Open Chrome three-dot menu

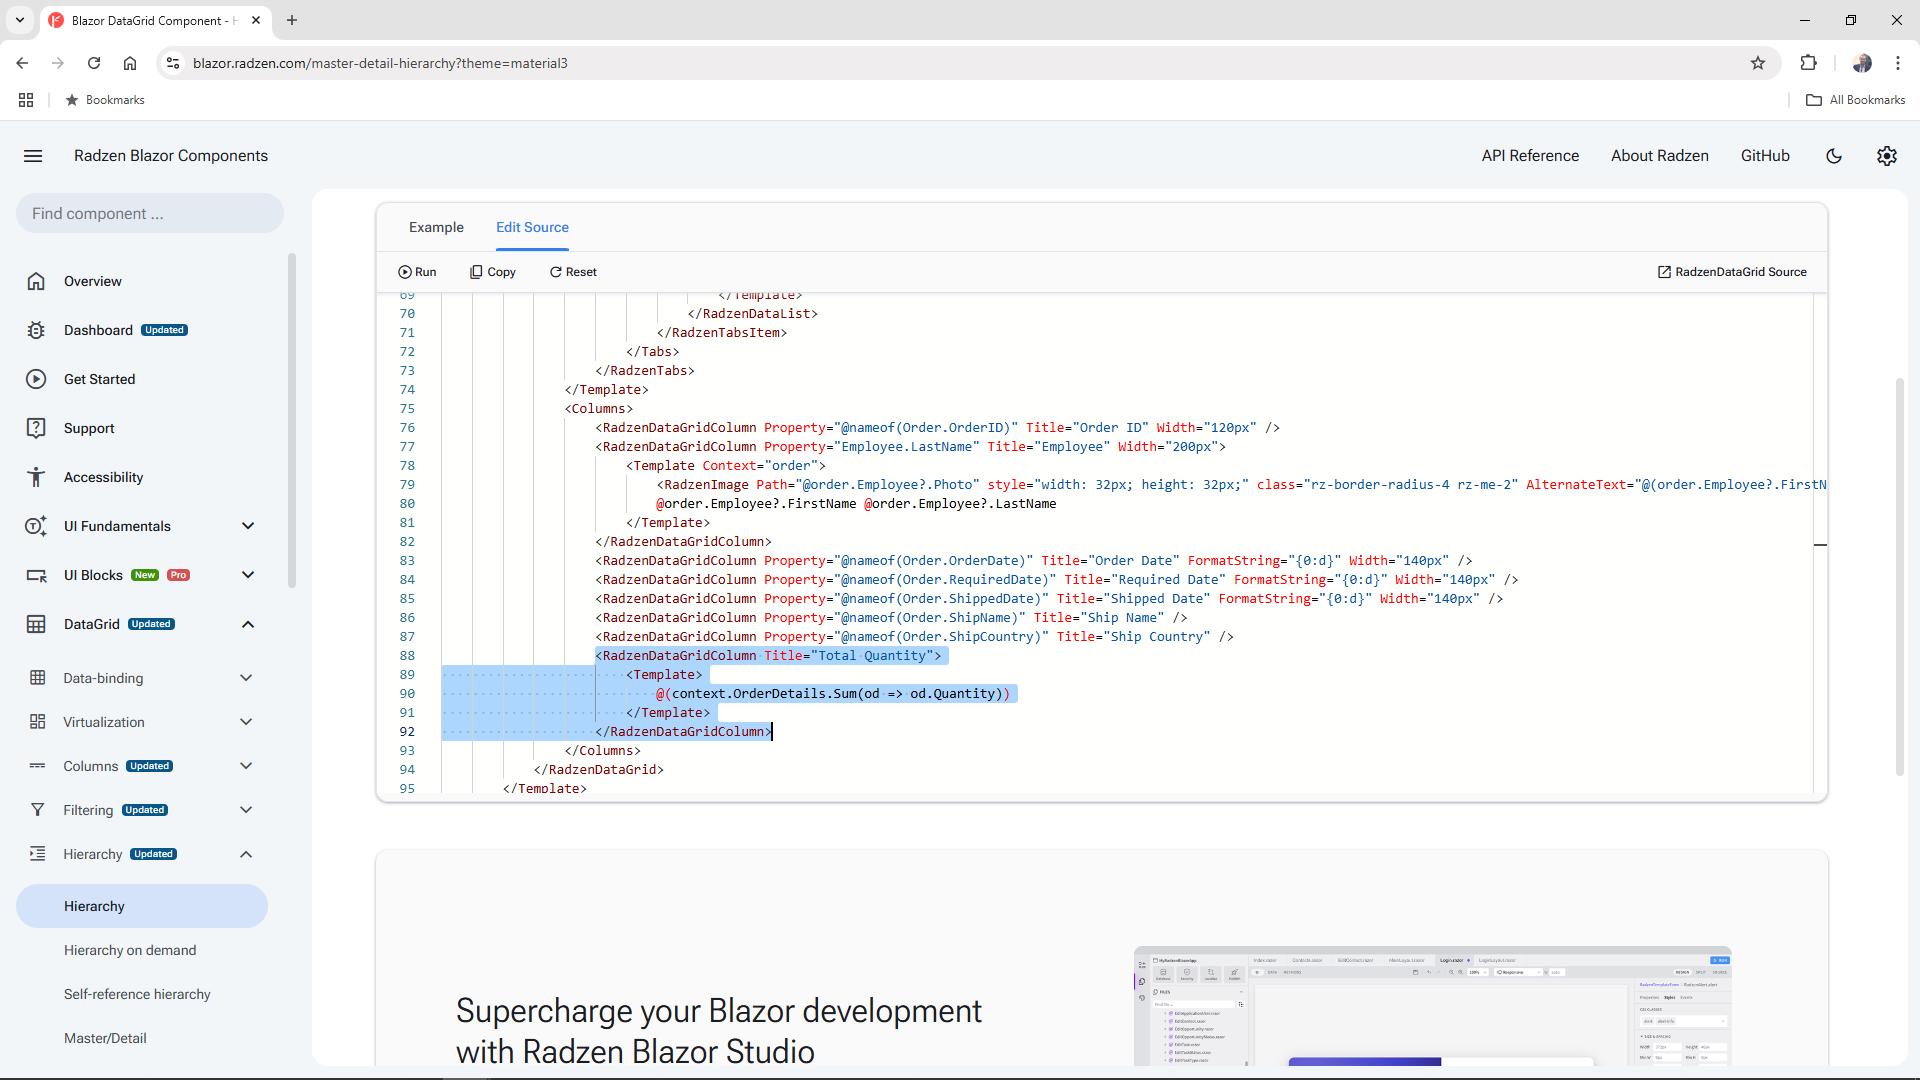click(1897, 63)
